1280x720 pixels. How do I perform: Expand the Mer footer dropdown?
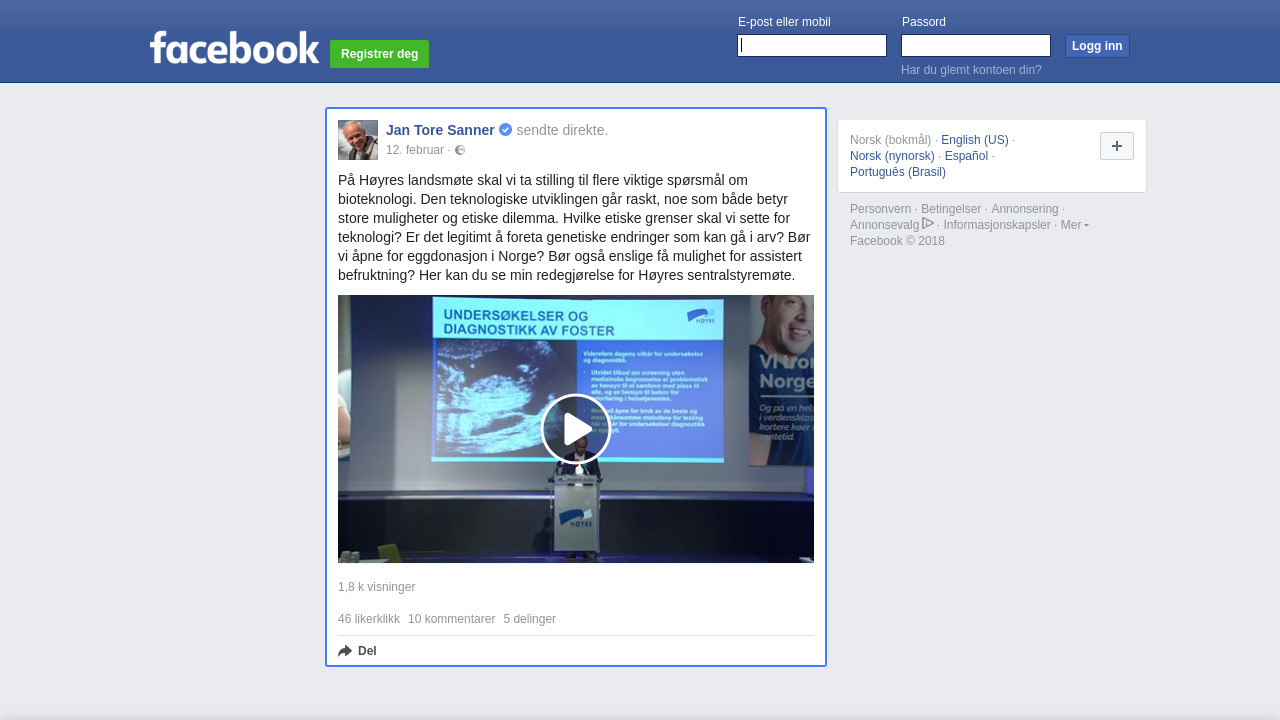coord(1075,225)
